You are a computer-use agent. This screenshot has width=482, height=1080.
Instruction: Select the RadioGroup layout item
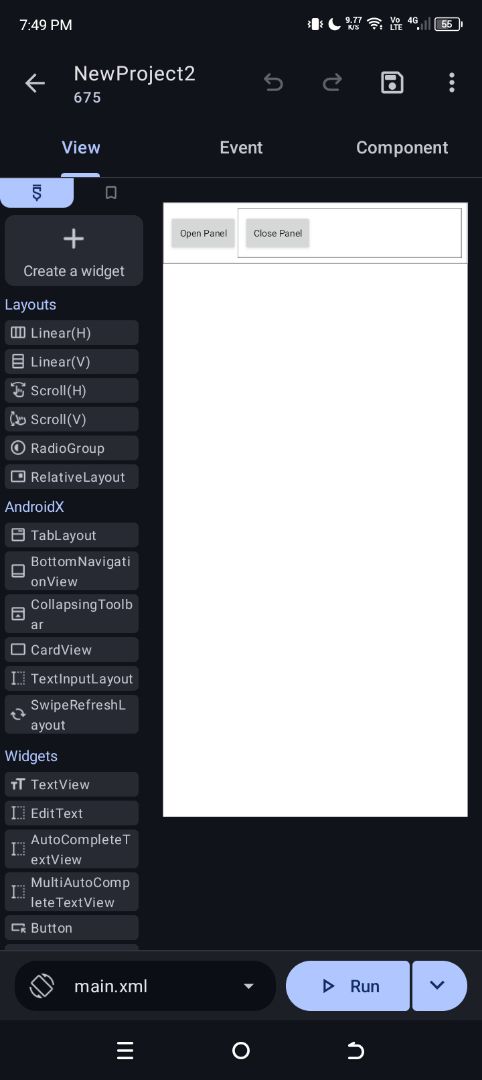click(72, 448)
